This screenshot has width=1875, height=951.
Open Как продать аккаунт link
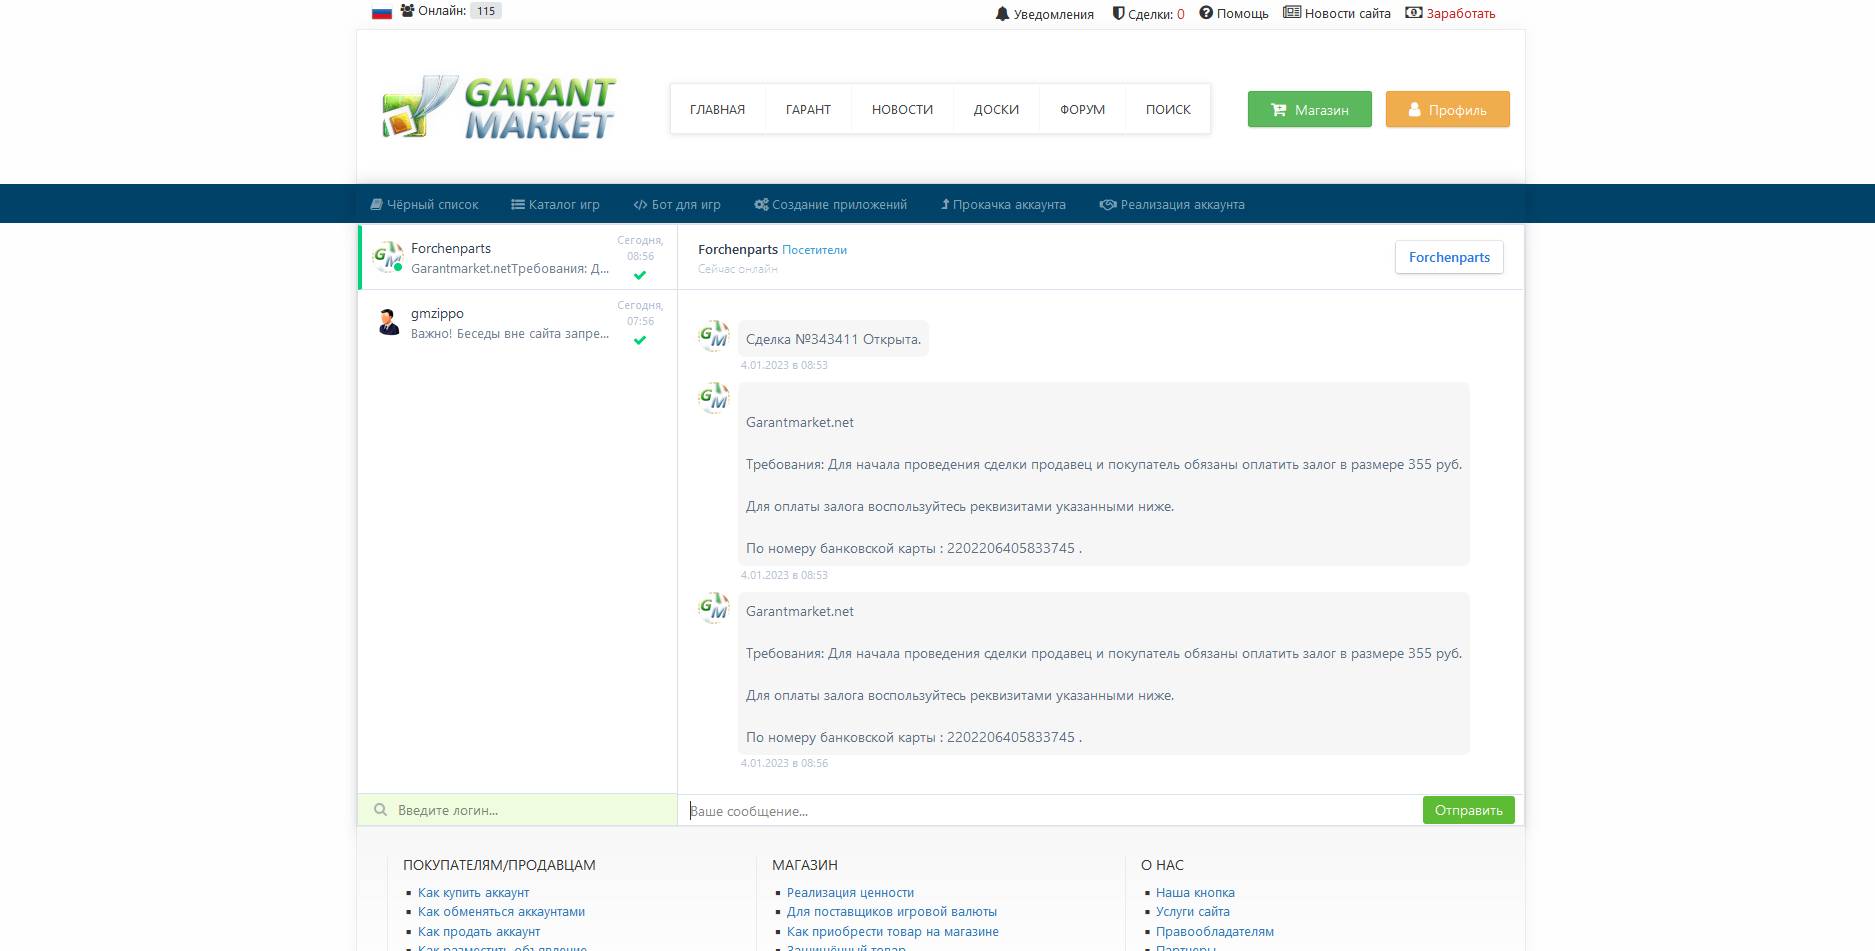tap(479, 932)
